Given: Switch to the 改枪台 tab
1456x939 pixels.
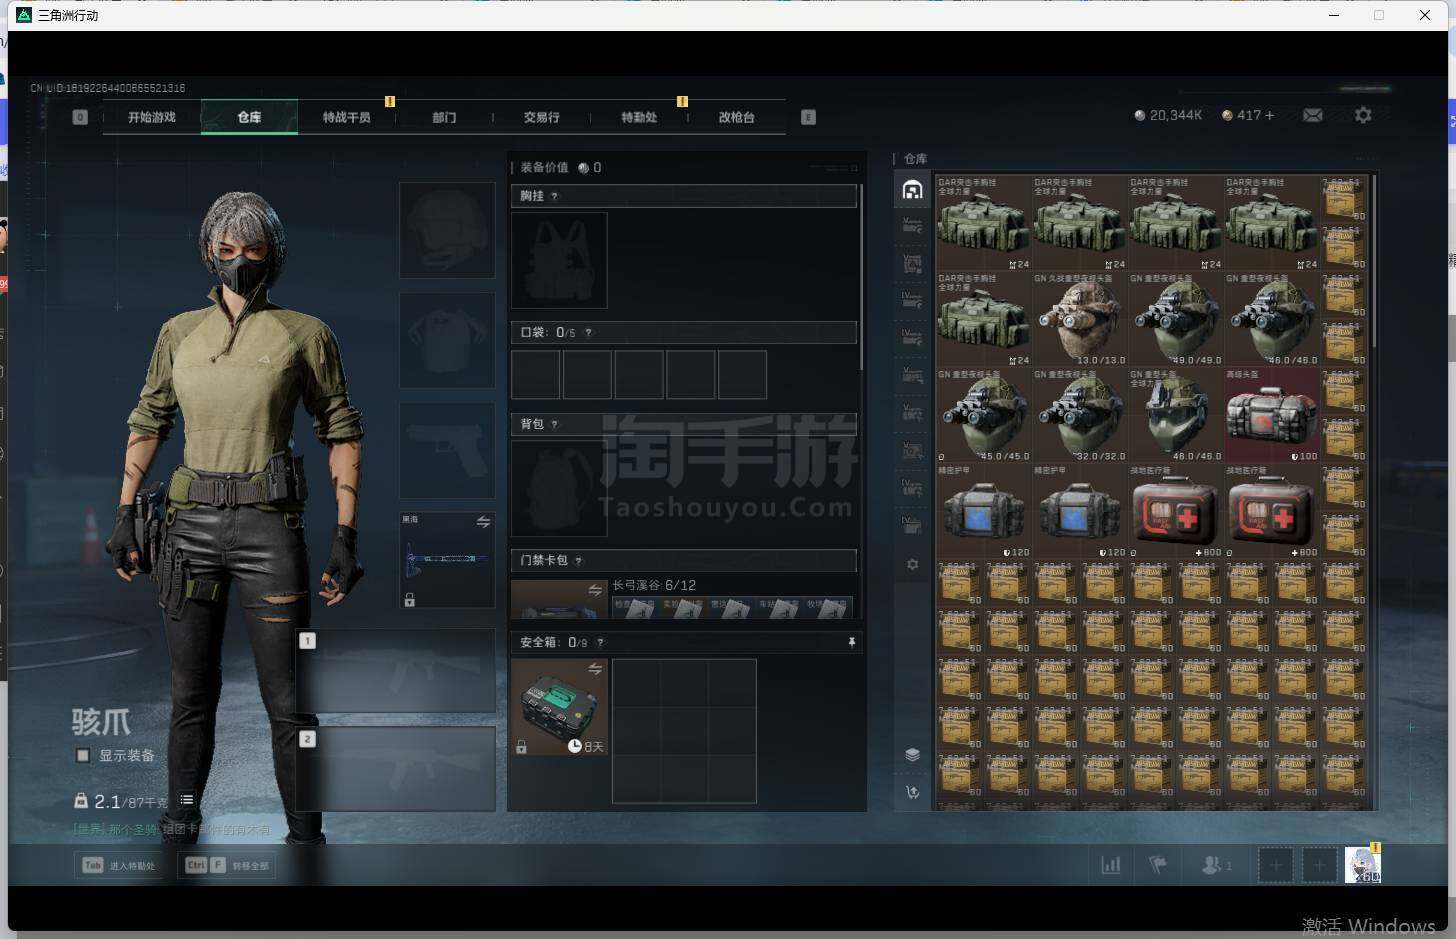Looking at the screenshot, I should coord(736,117).
